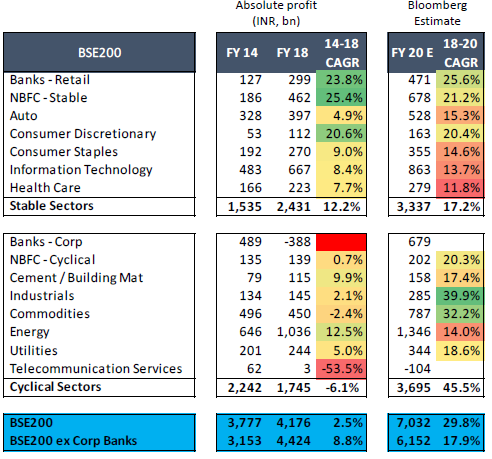Image resolution: width=492 pixels, height=459 pixels.
Task: Select the NBFC - Cyclical label
Action: (x=53, y=260)
